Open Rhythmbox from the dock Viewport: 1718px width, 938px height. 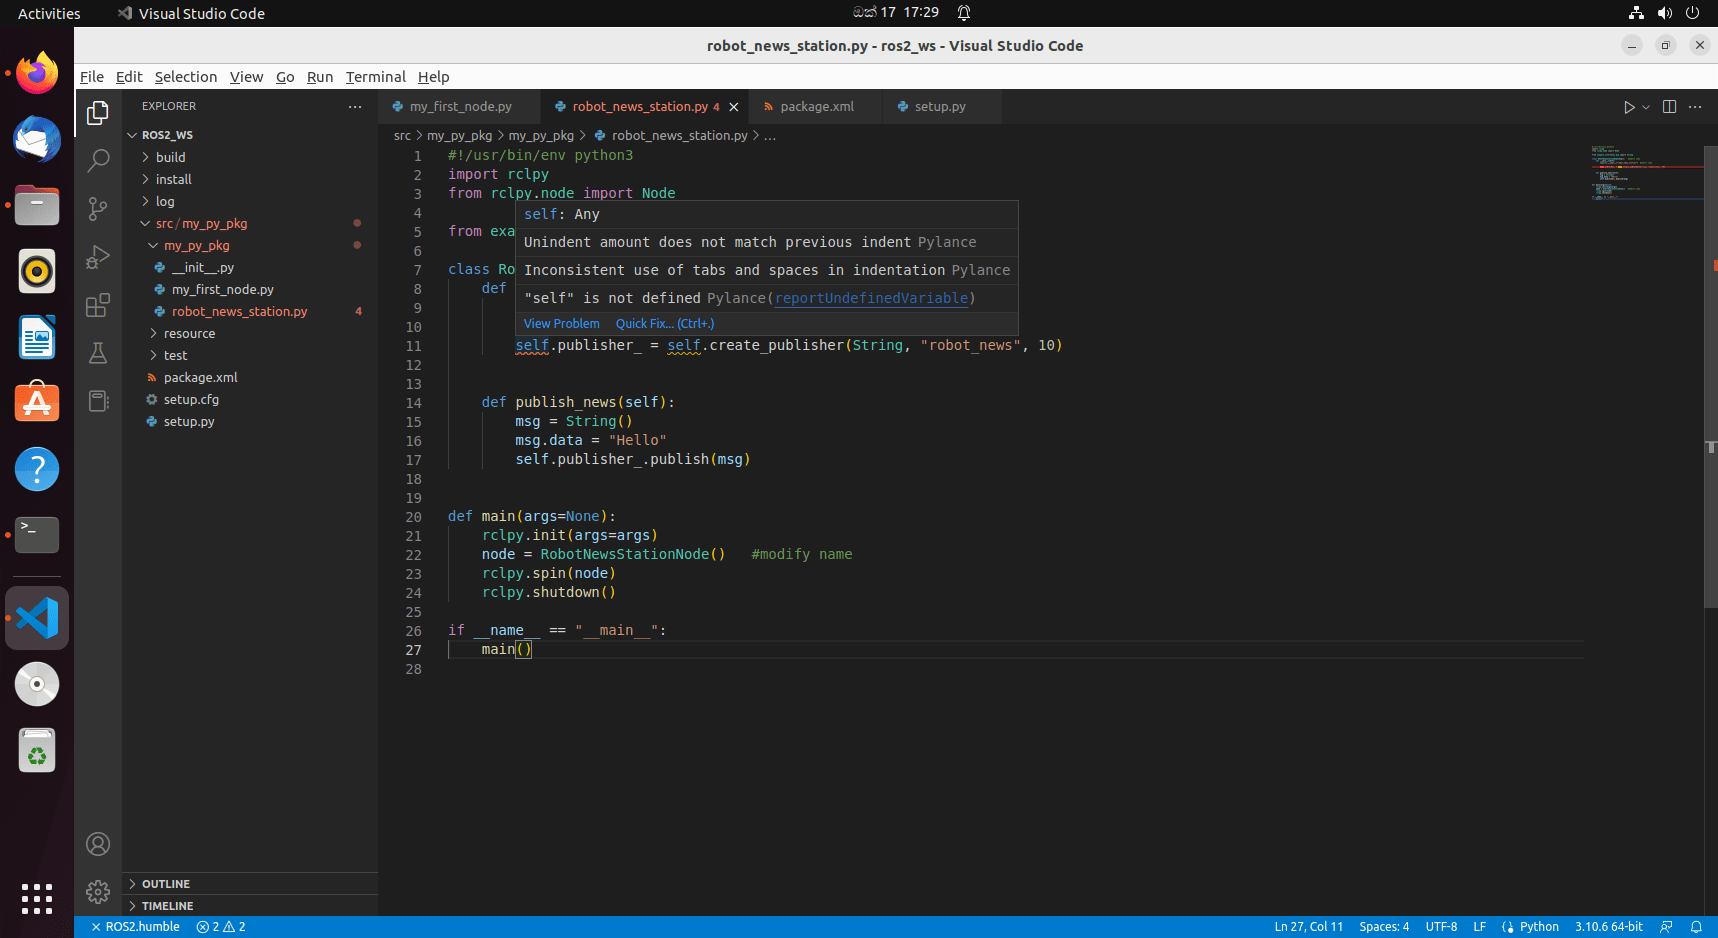[37, 271]
